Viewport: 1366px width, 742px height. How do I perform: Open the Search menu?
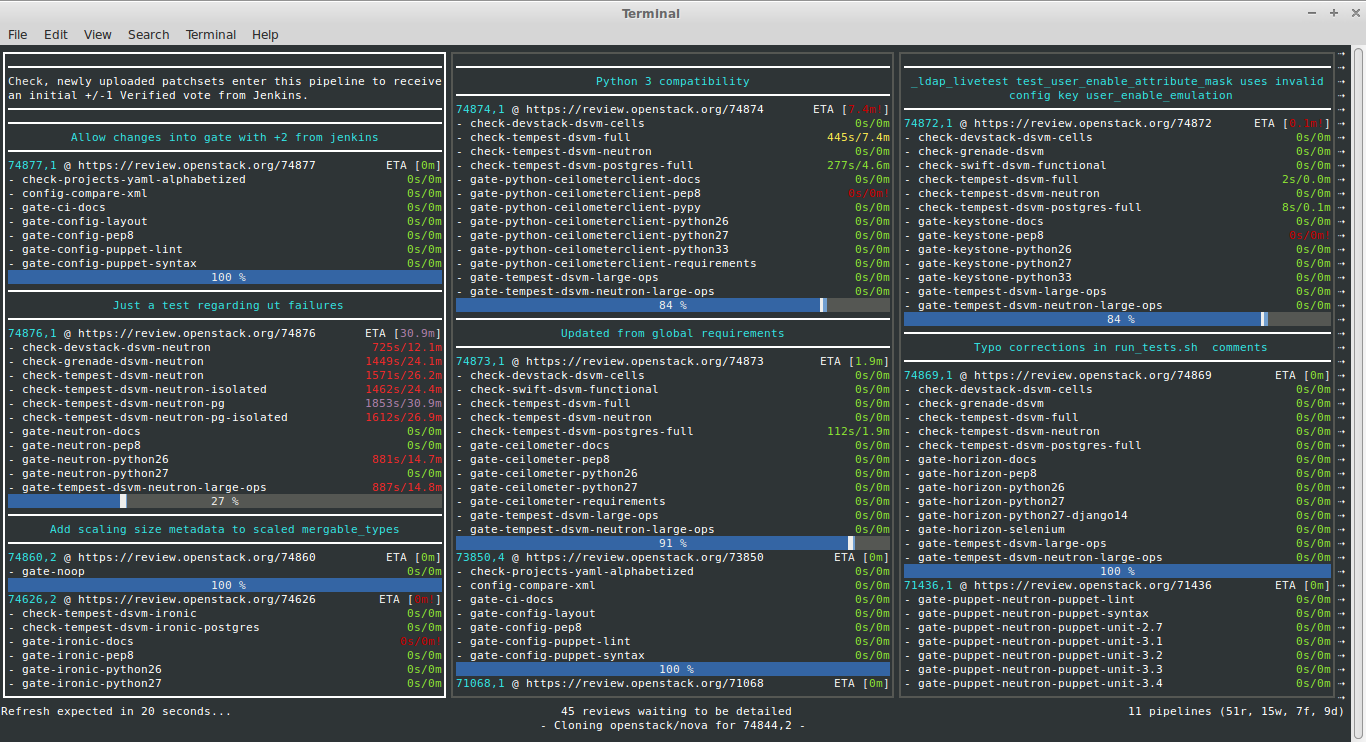tap(148, 34)
